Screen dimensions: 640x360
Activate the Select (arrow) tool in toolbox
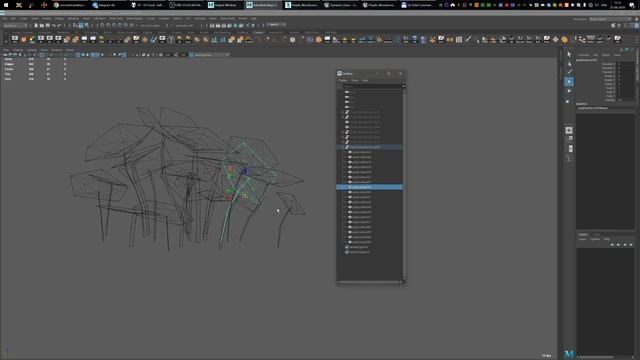[569, 54]
